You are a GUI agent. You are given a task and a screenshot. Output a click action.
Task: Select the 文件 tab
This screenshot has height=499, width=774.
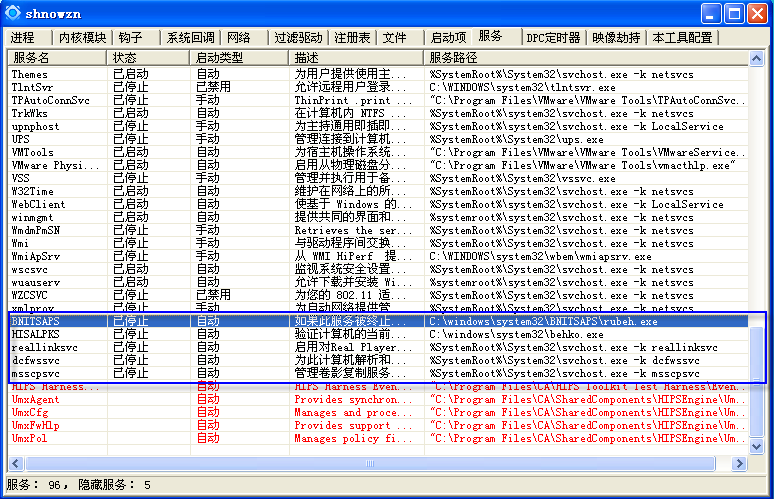[395, 38]
